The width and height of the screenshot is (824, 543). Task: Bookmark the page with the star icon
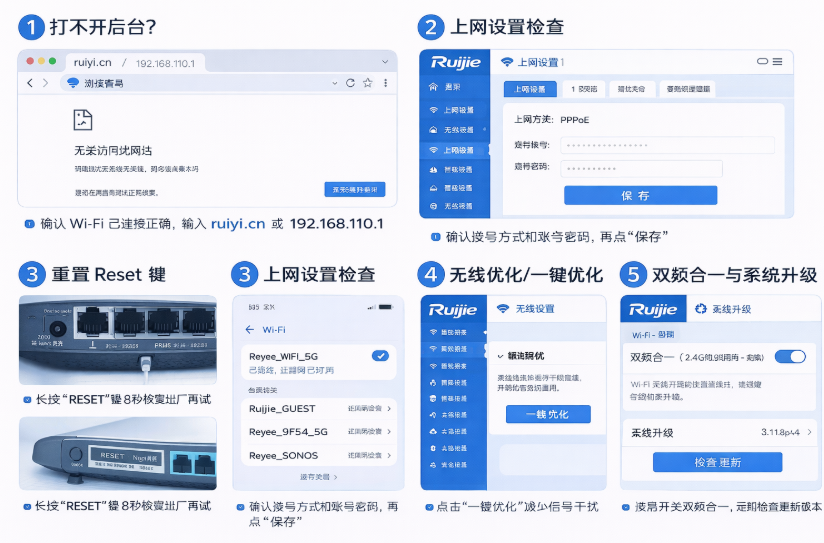(x=367, y=83)
